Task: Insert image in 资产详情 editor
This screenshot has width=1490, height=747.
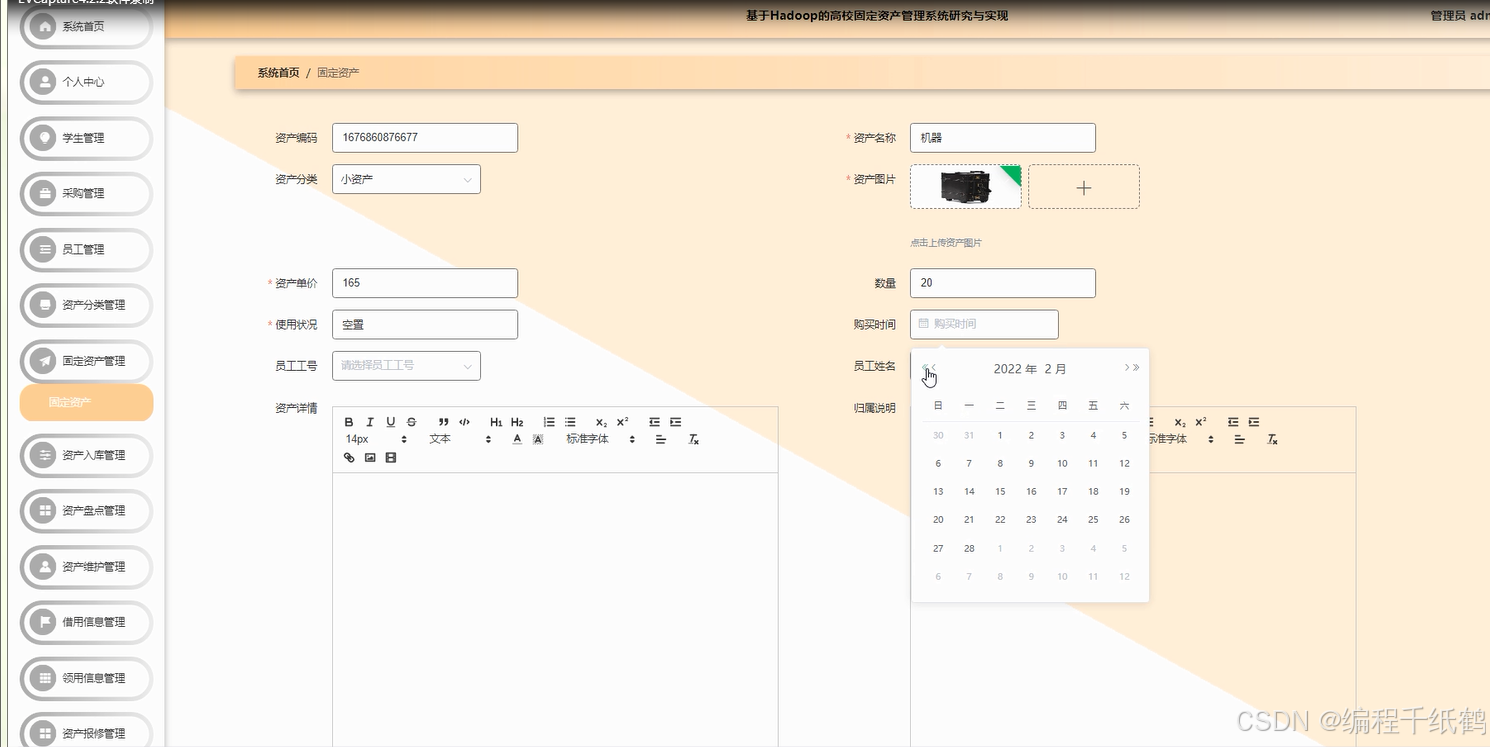Action: point(370,457)
